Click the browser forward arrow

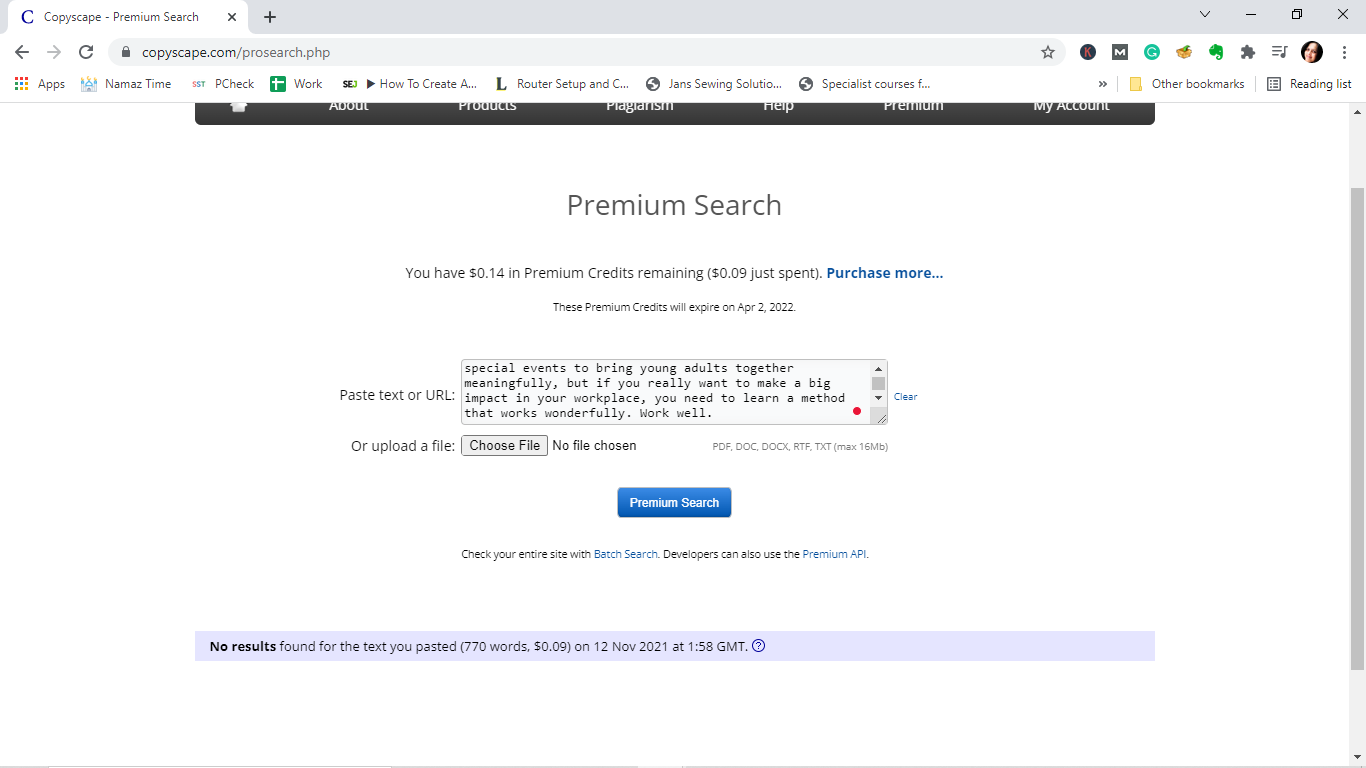coord(54,52)
